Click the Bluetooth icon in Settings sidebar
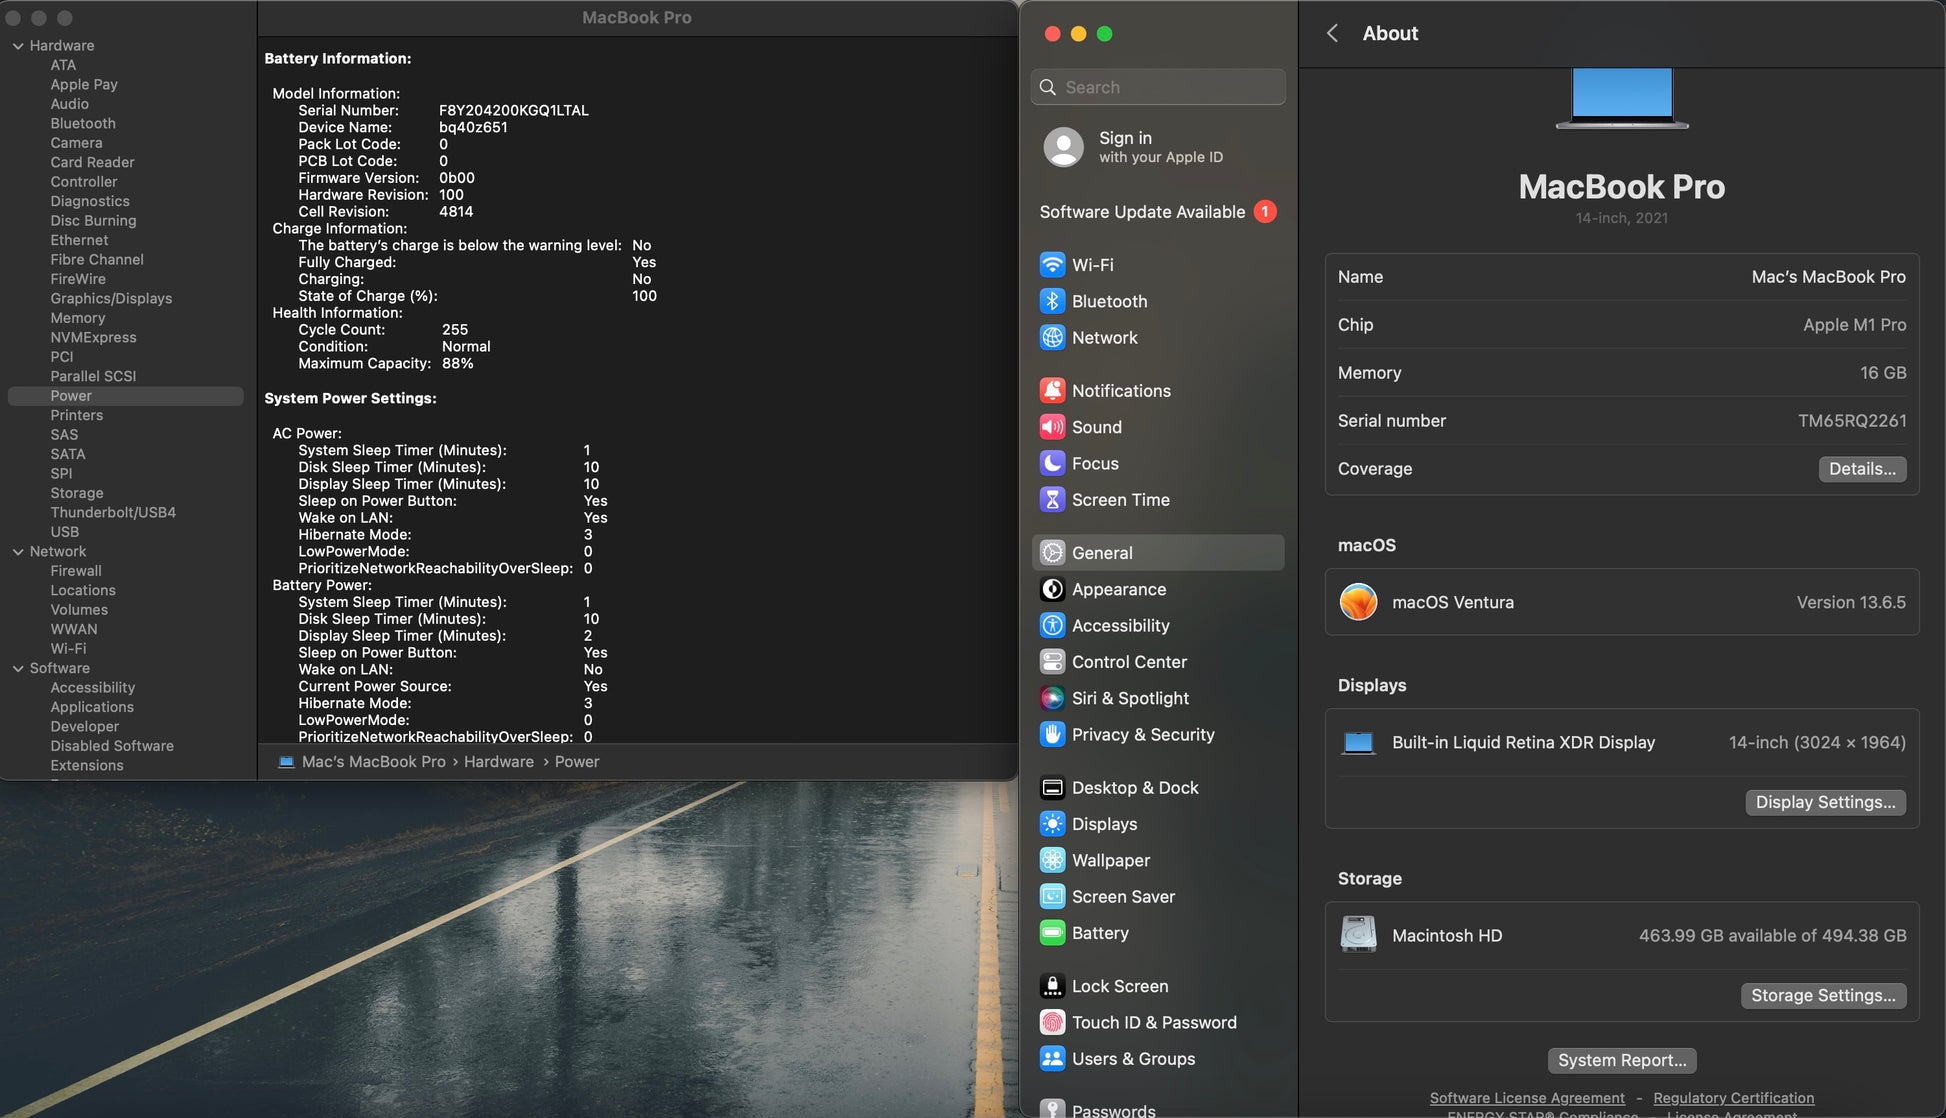 (1052, 301)
